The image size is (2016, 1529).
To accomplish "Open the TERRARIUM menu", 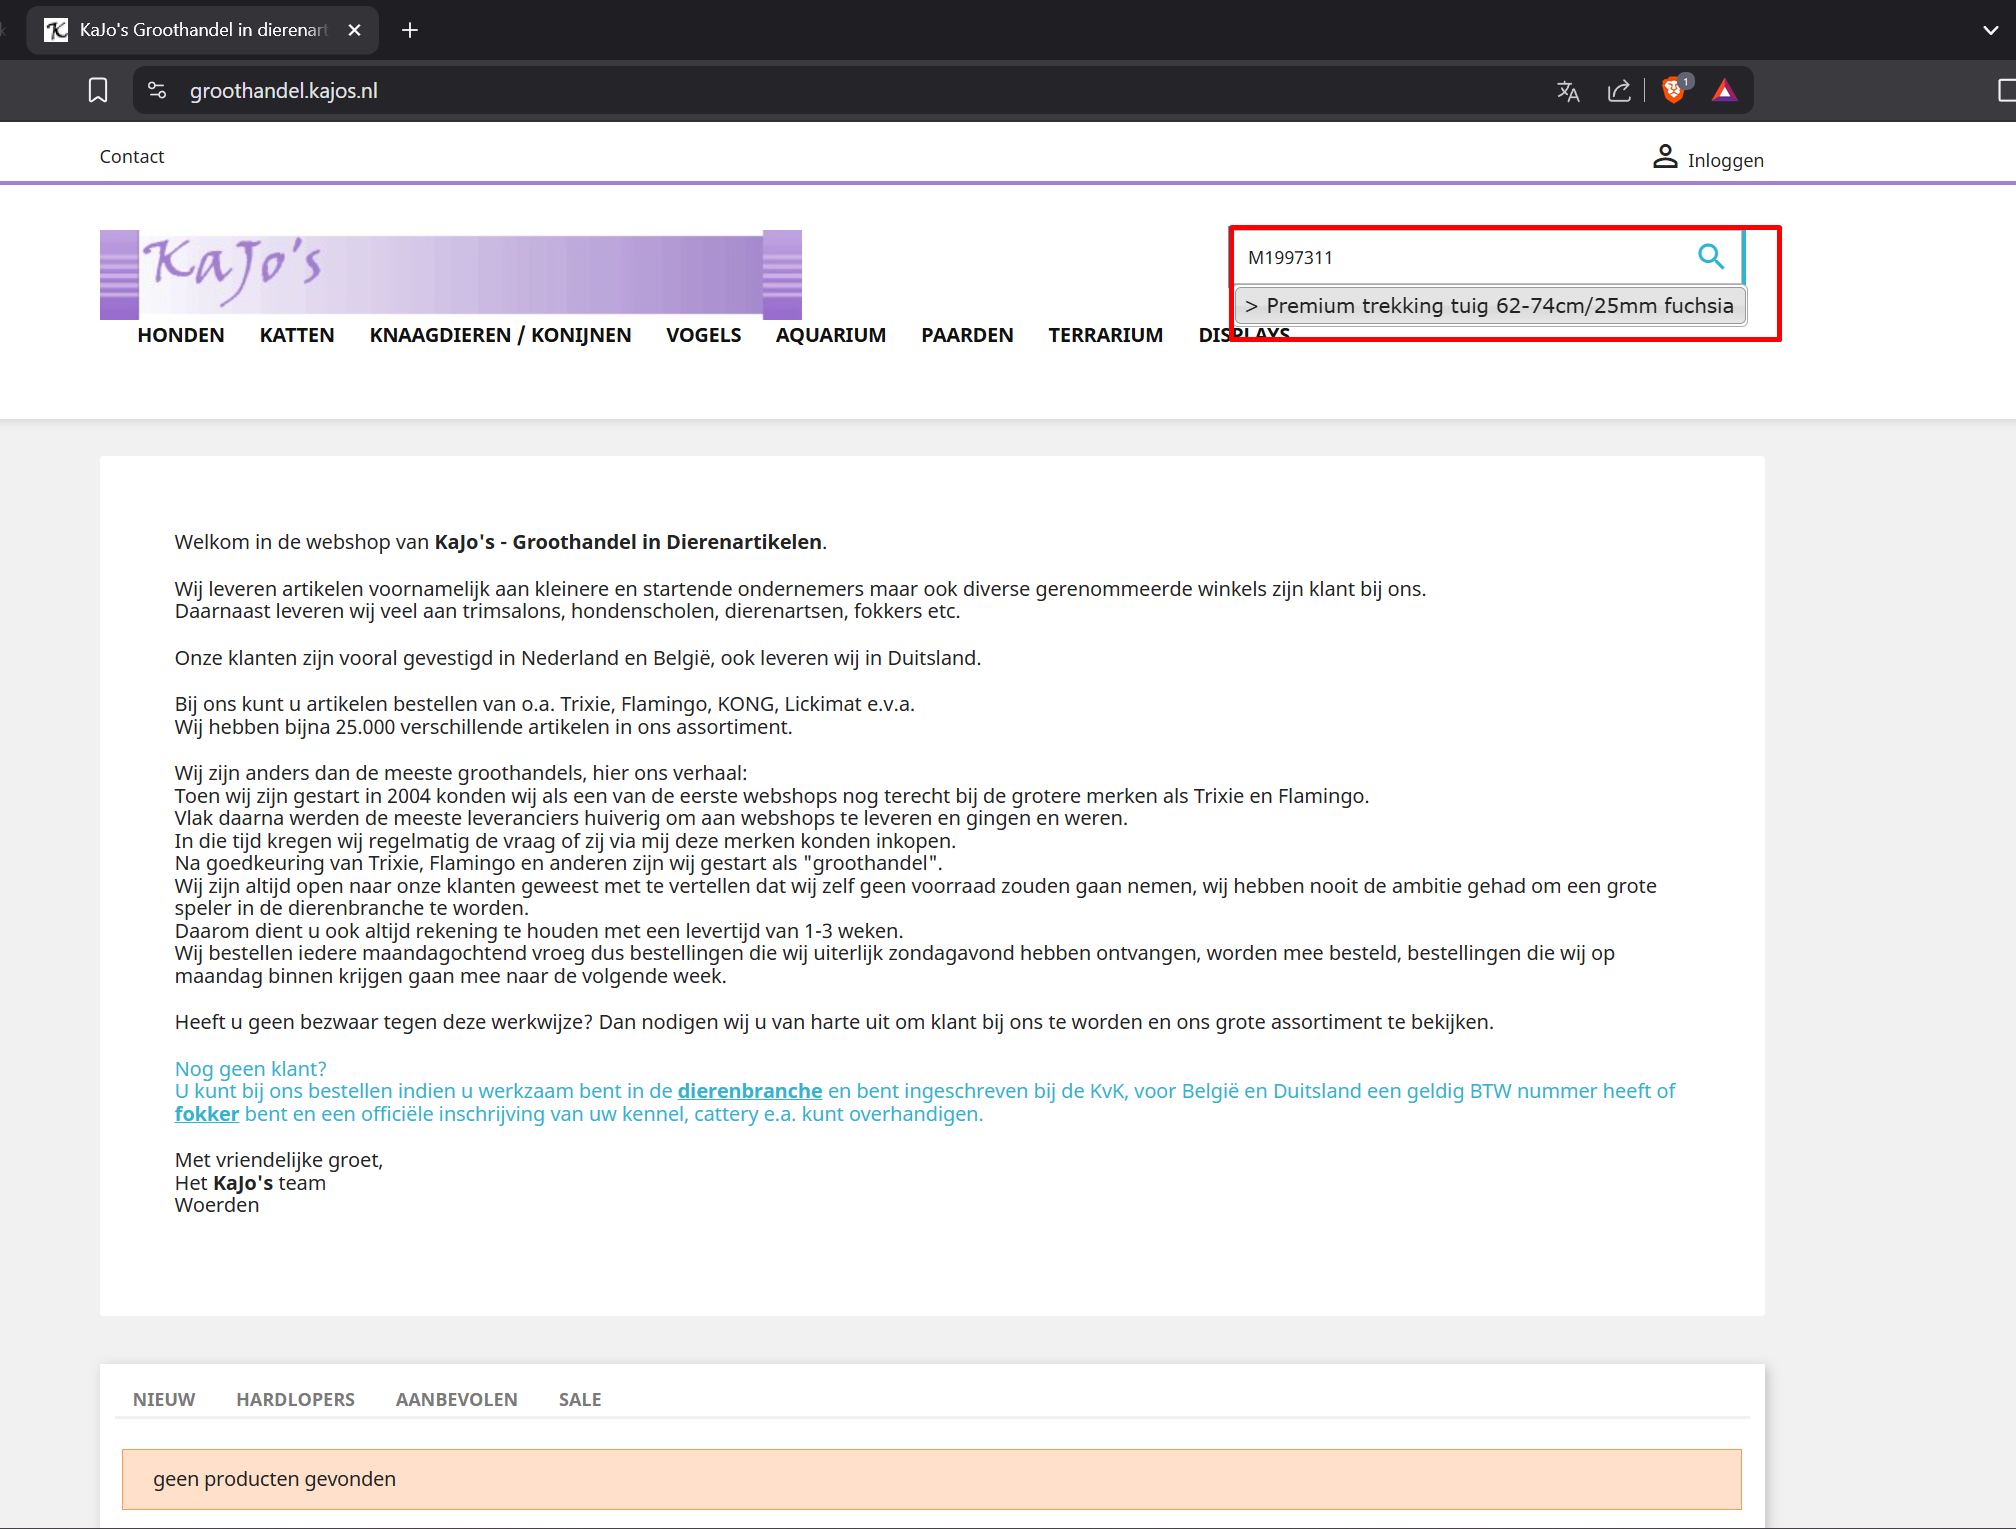I will pyautogui.click(x=1106, y=335).
